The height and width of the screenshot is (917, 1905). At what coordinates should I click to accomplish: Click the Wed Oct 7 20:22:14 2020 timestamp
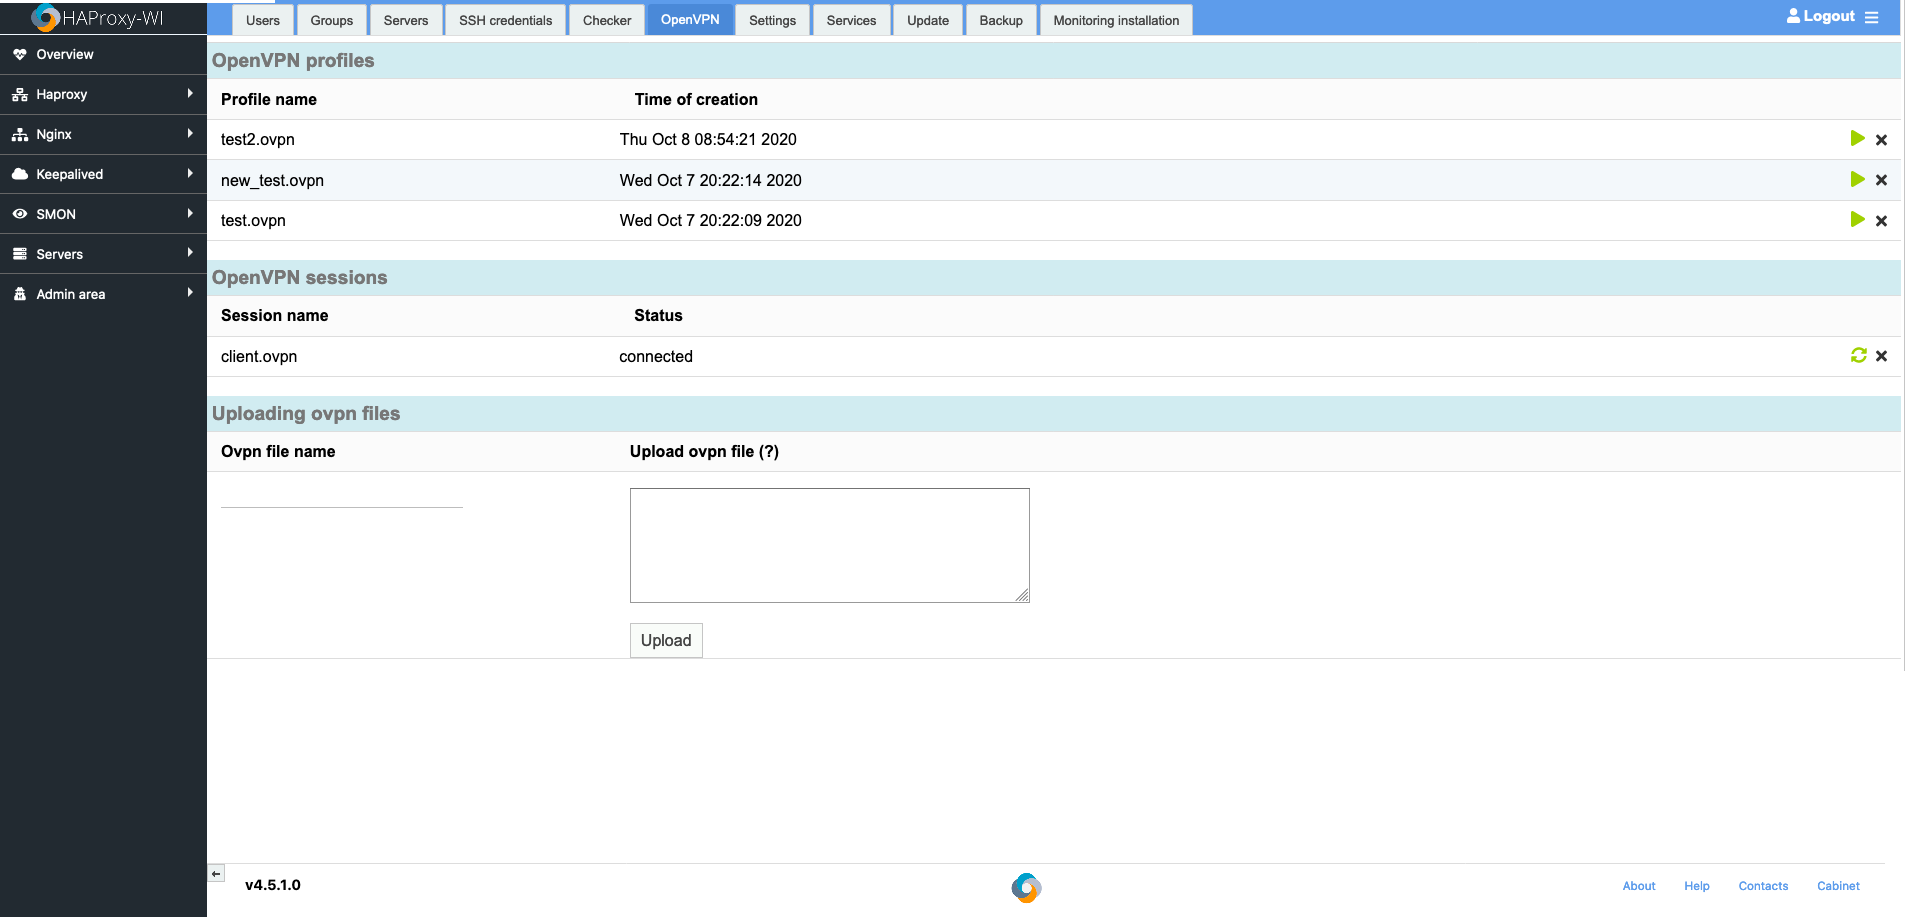(710, 180)
